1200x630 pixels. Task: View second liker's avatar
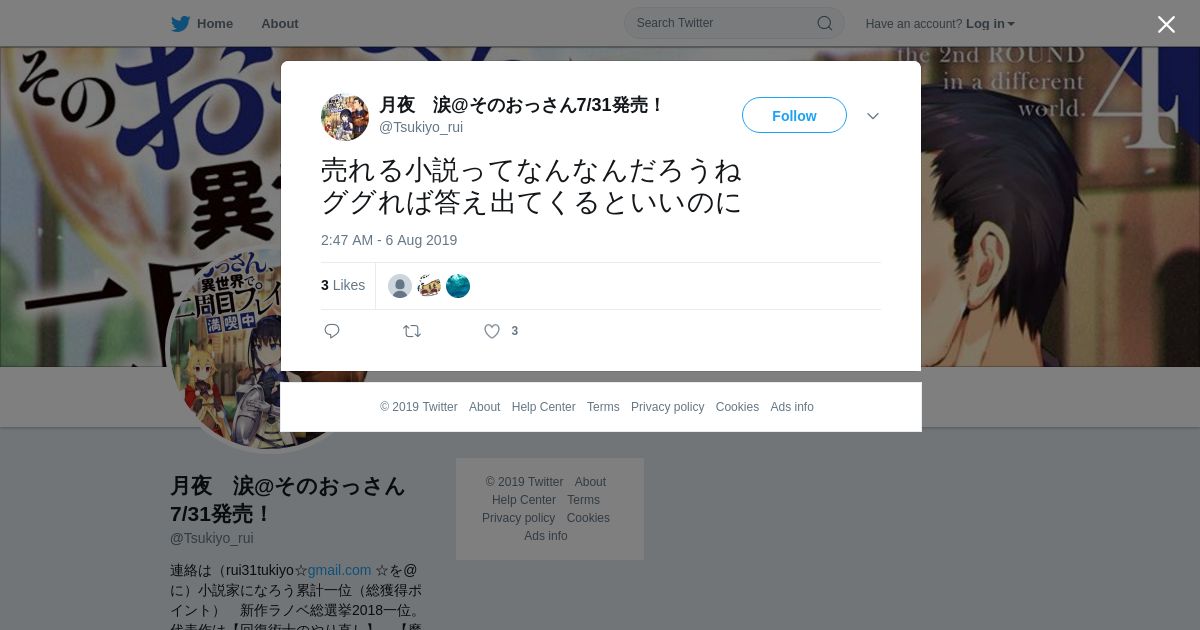pos(429,286)
